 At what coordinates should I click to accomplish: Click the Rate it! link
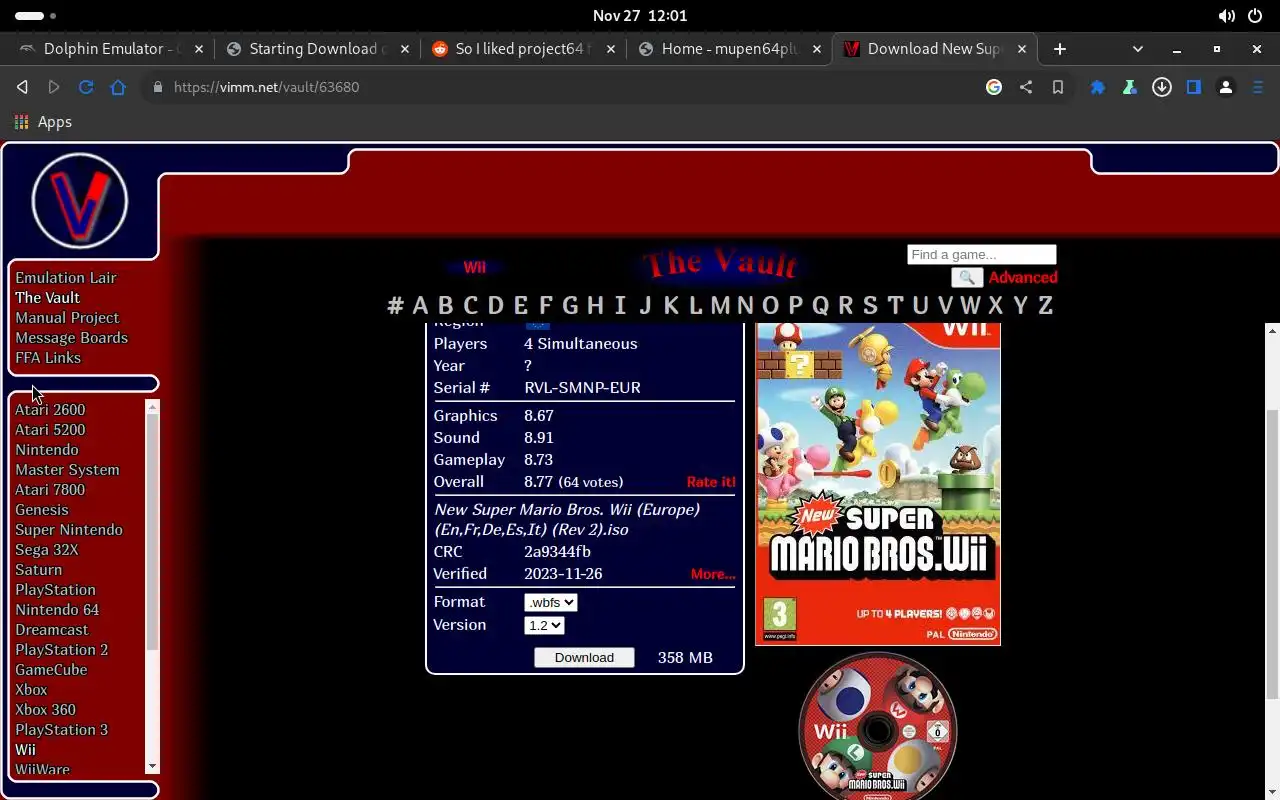711,482
